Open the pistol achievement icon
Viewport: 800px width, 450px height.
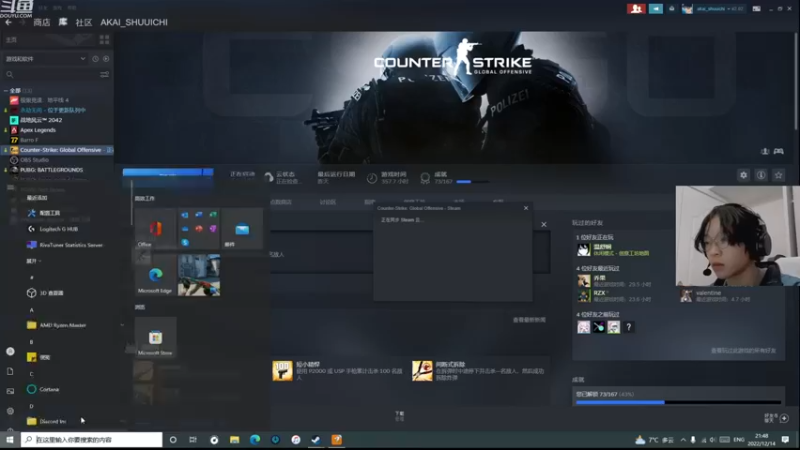tap(282, 370)
